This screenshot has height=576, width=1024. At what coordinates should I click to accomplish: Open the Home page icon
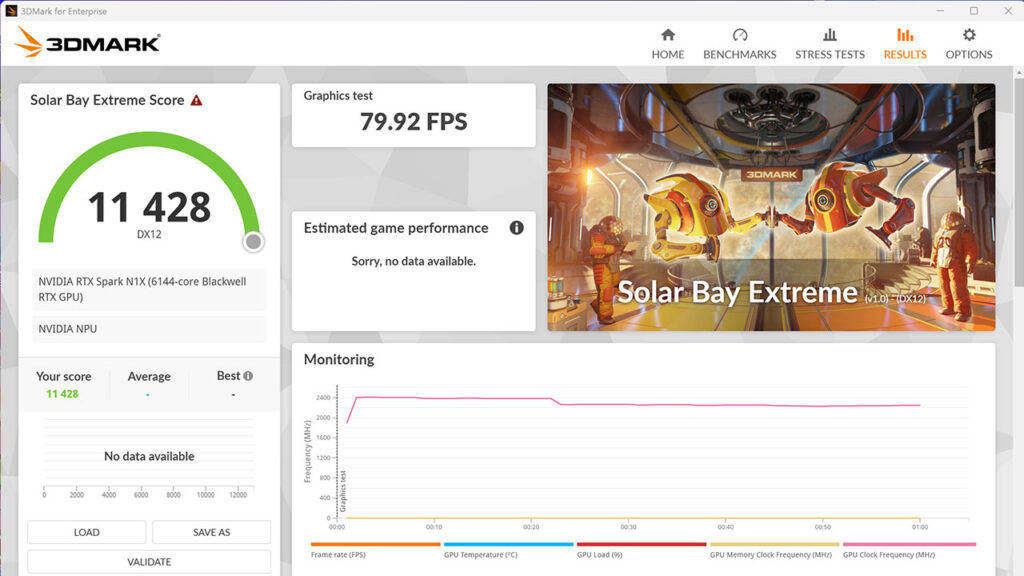point(667,35)
